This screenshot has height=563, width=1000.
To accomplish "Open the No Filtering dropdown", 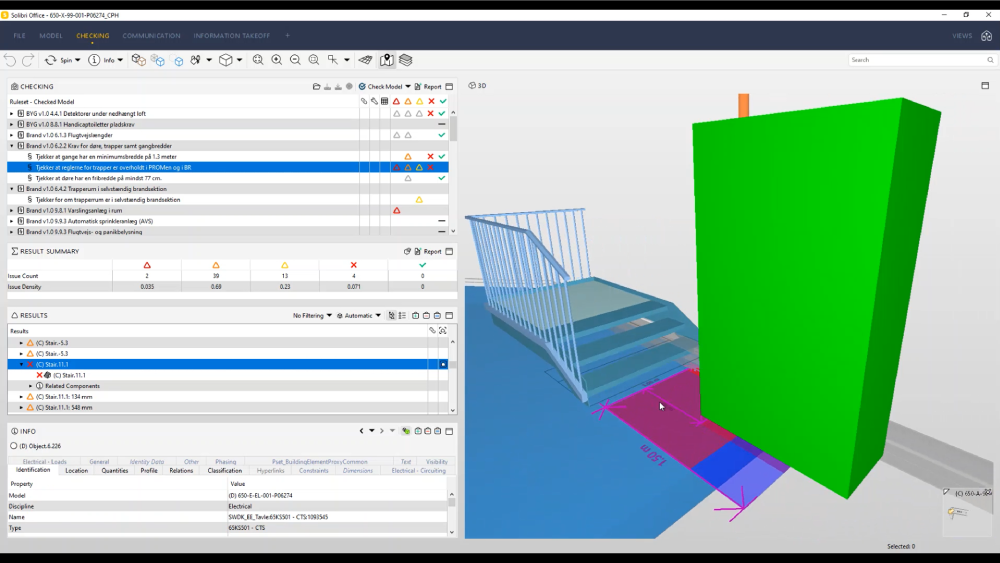I will pyautogui.click(x=312, y=316).
